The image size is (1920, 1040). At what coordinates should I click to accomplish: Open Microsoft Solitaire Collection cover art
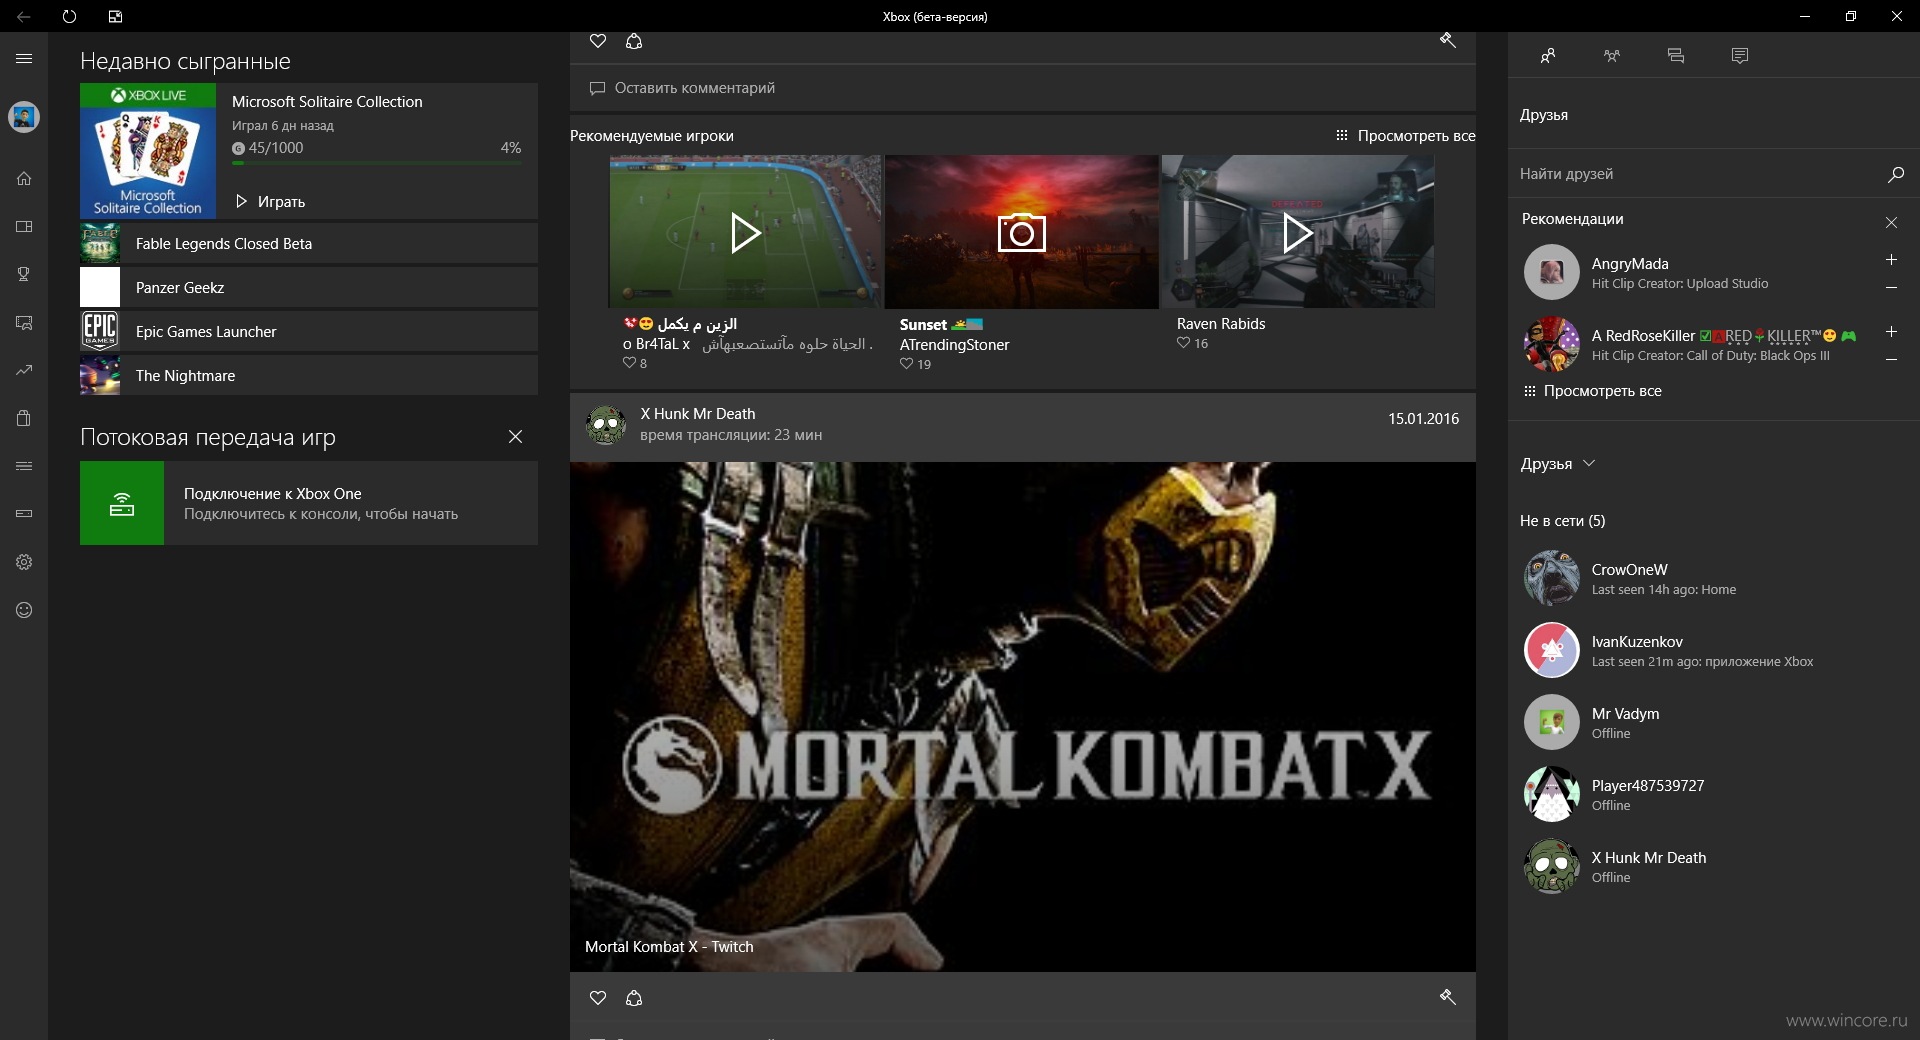pos(148,151)
